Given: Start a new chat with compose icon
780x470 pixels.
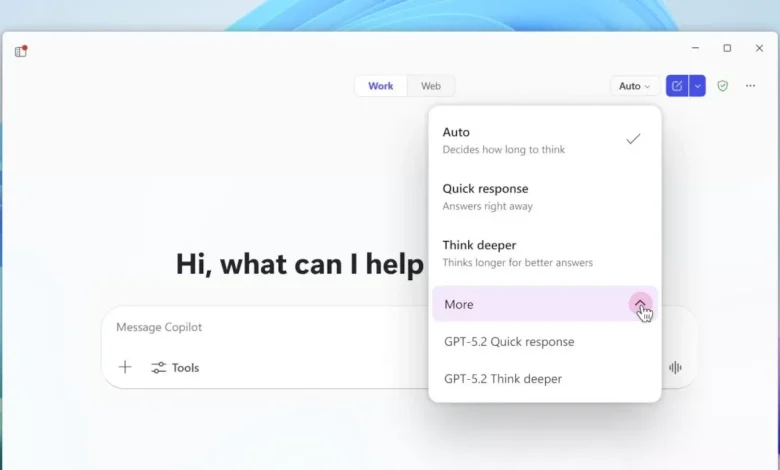Looking at the screenshot, I should [677, 86].
